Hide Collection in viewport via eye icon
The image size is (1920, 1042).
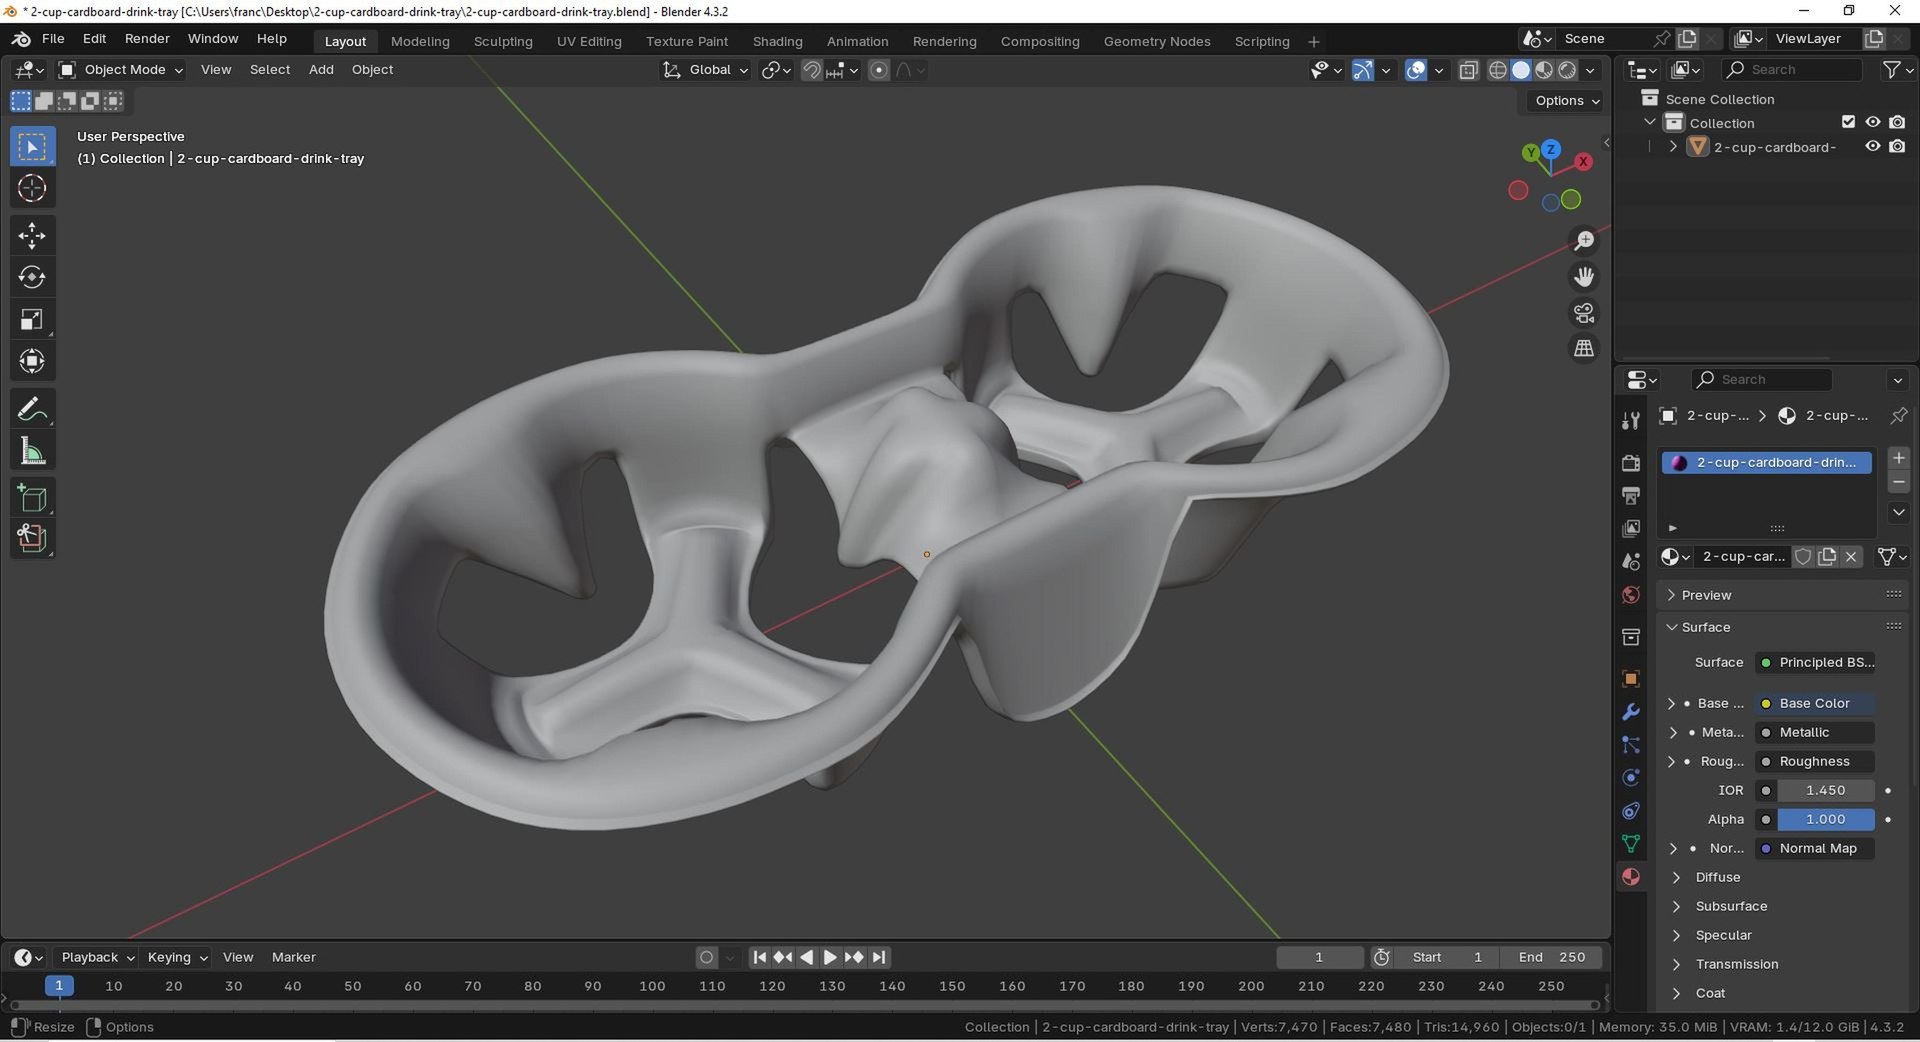pyautogui.click(x=1873, y=122)
